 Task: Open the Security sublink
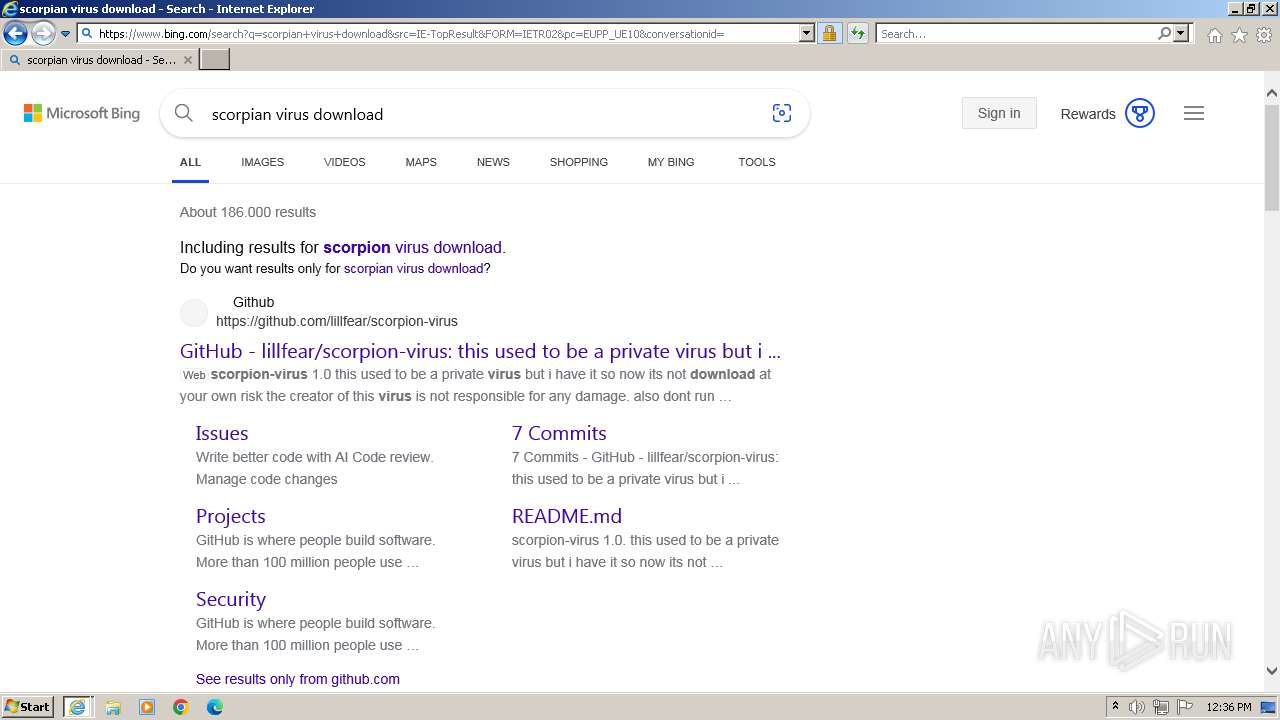pyautogui.click(x=231, y=599)
